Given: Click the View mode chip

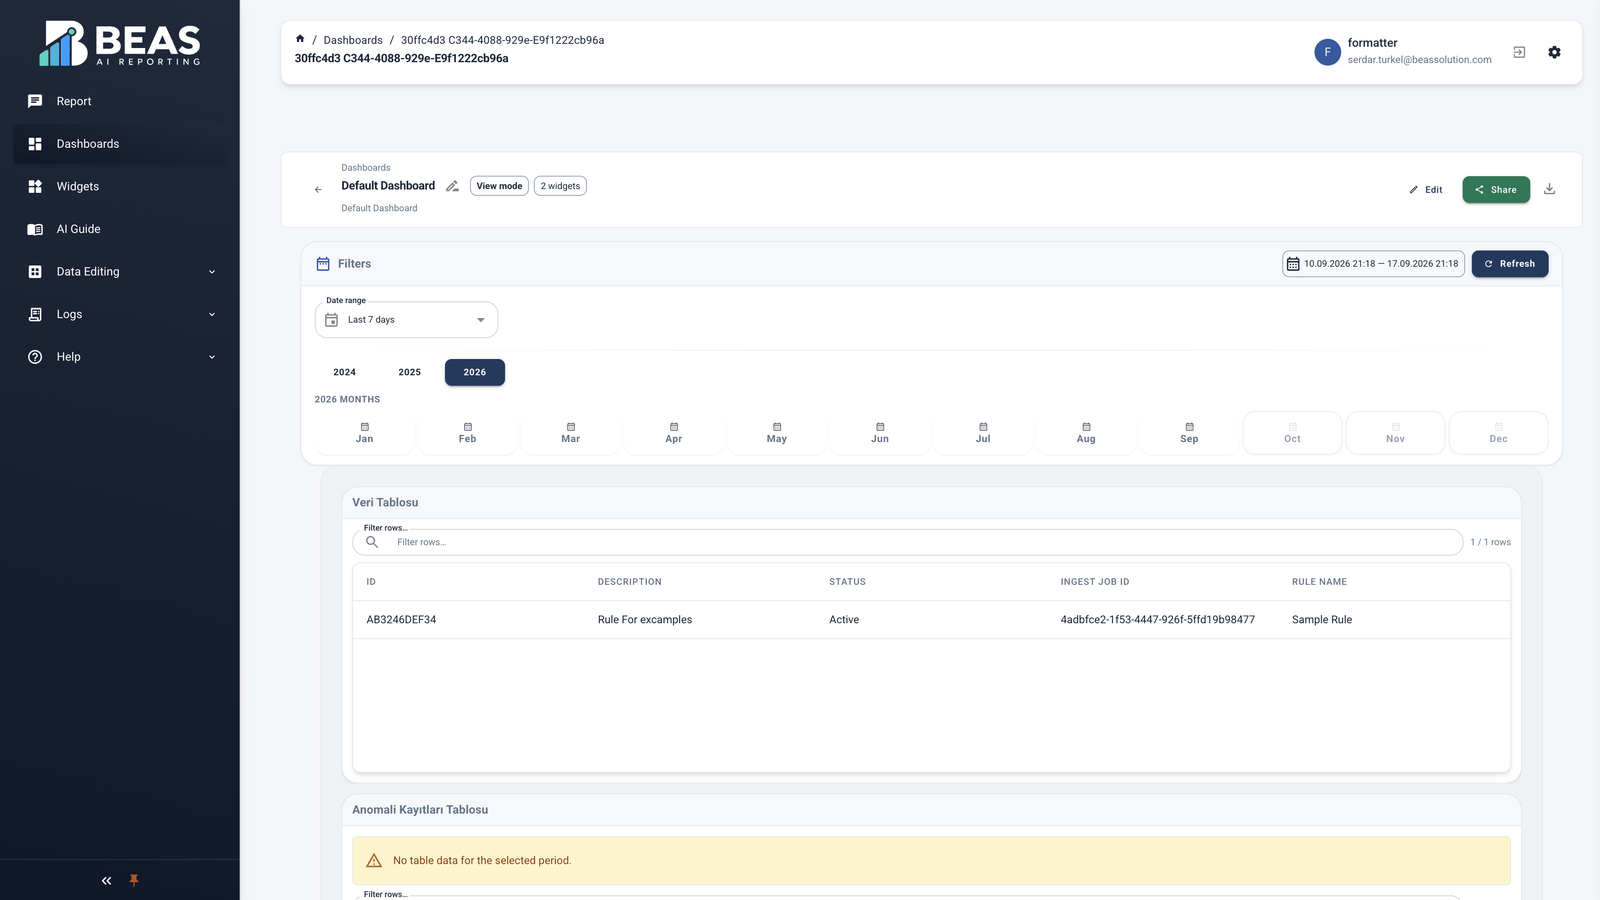Looking at the screenshot, I should click(499, 186).
